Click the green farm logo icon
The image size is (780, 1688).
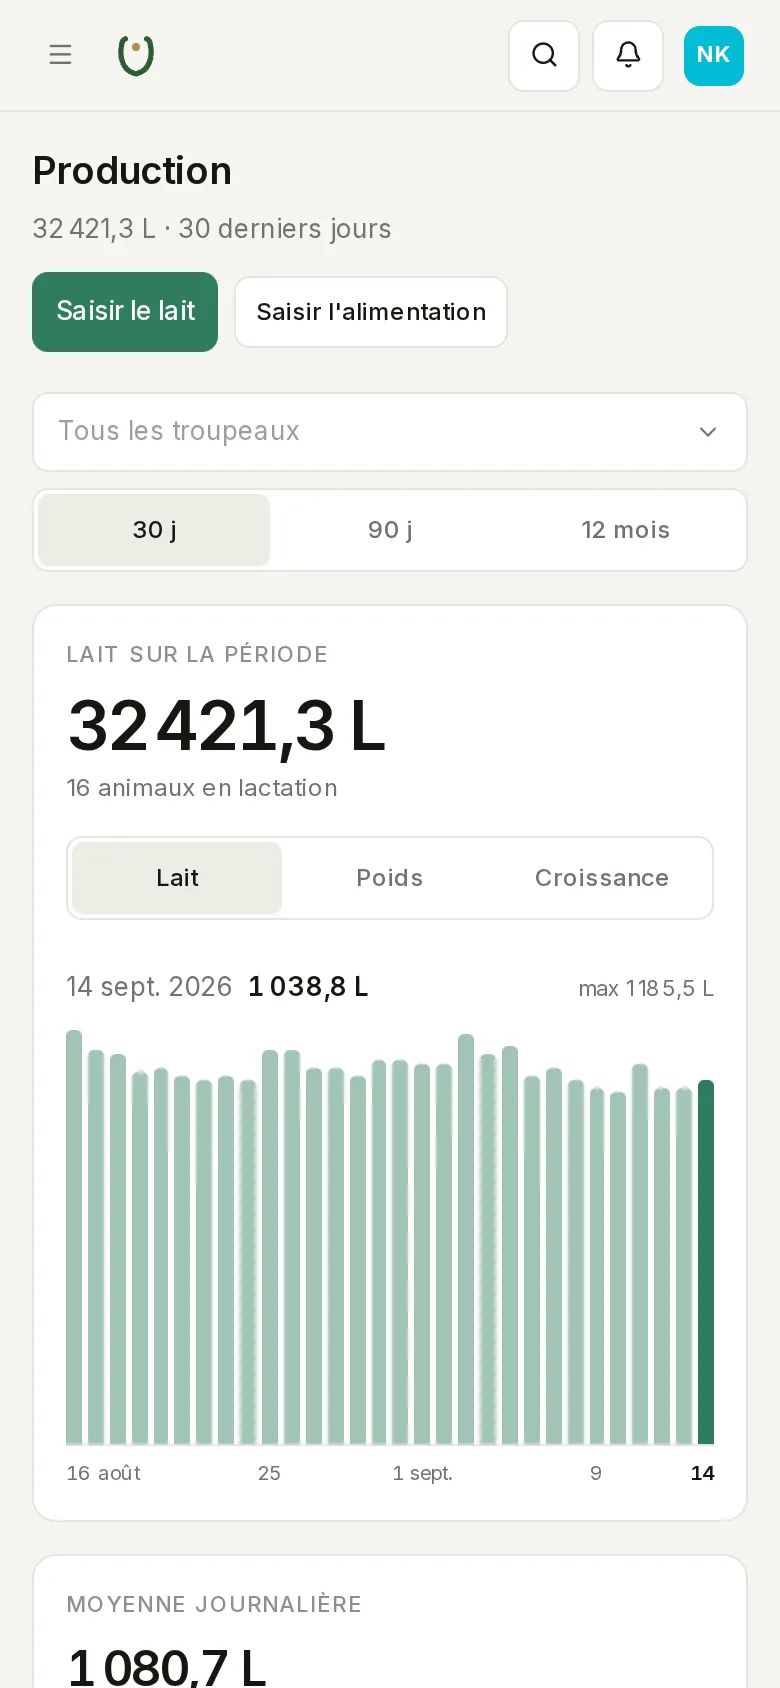click(x=136, y=55)
